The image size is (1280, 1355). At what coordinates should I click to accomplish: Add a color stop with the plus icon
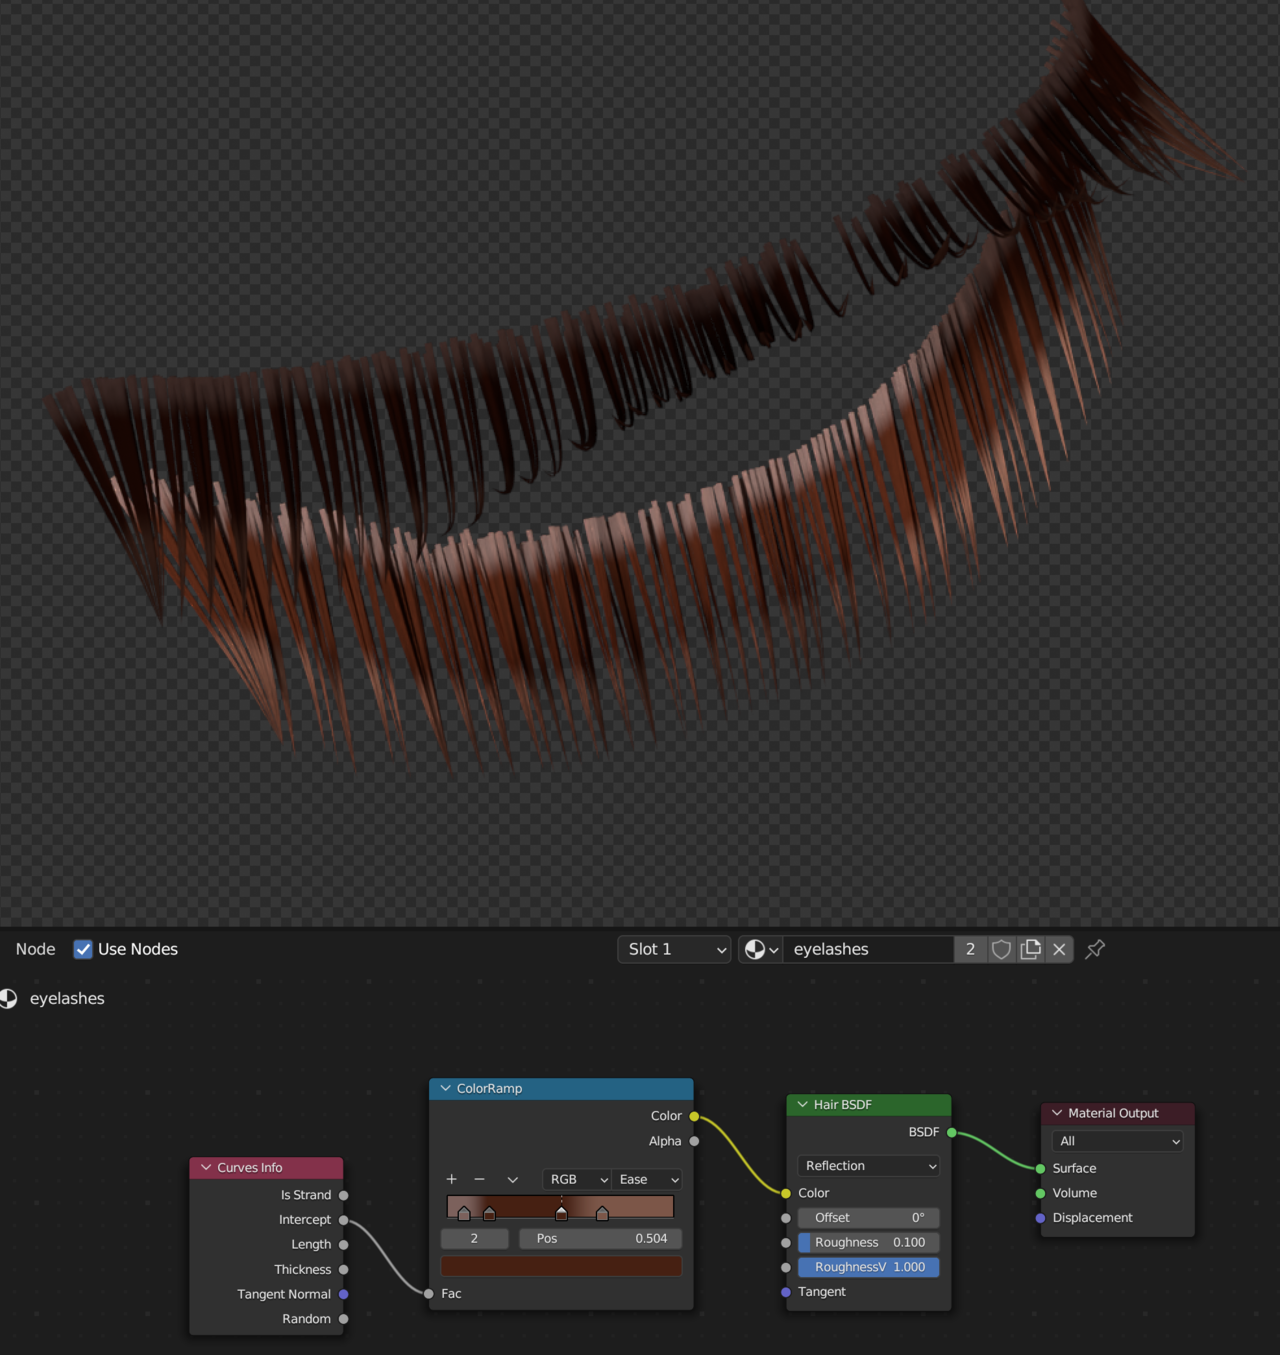pyautogui.click(x=452, y=1179)
